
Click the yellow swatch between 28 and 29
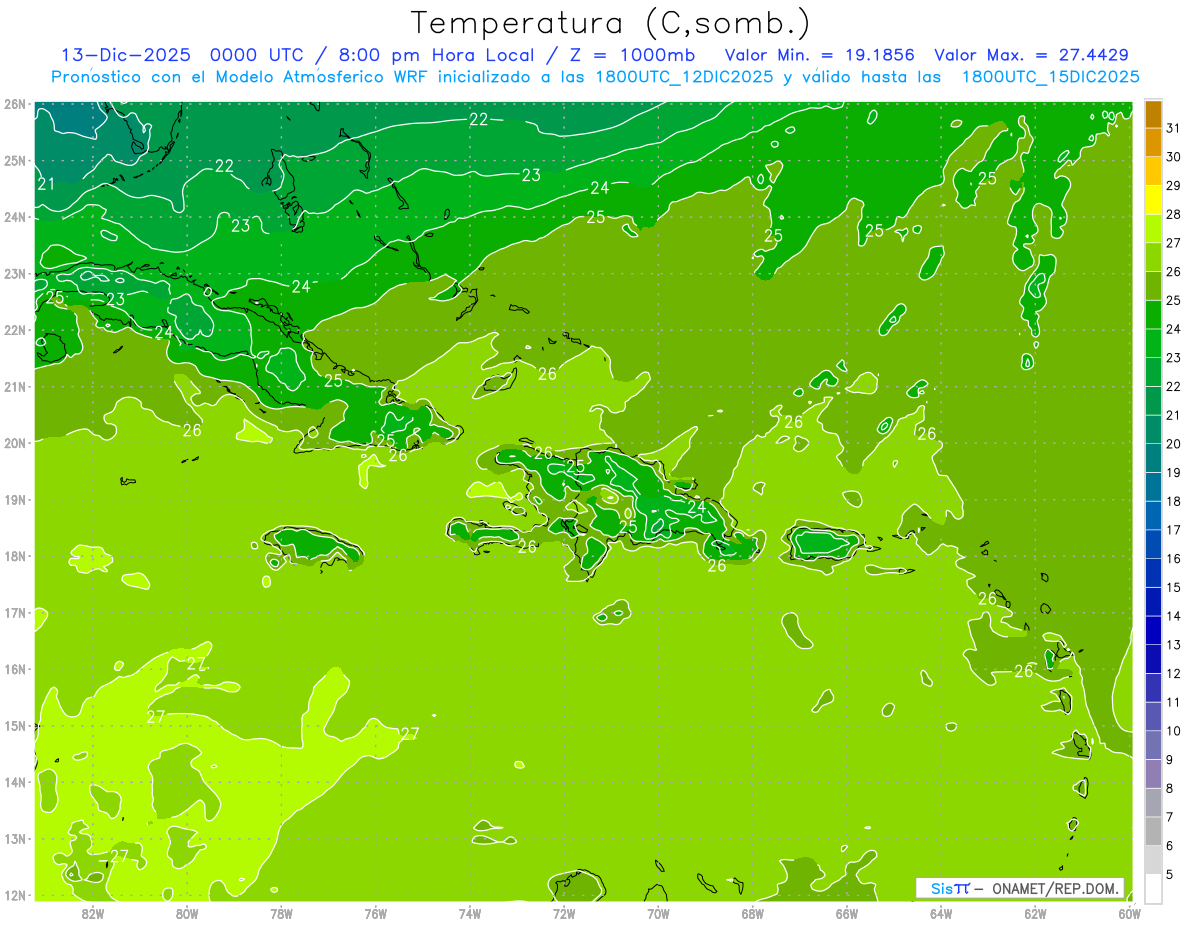coord(1153,200)
